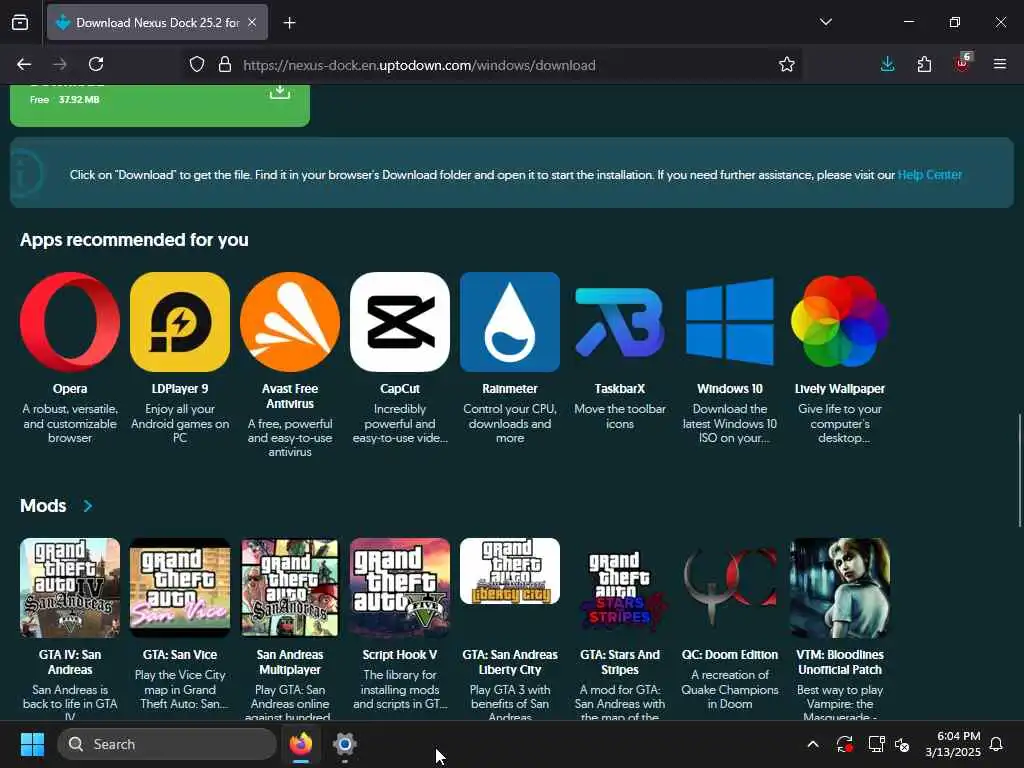The height and width of the screenshot is (768, 1024).
Task: Bookmark this page with the star icon
Action: tap(786, 64)
